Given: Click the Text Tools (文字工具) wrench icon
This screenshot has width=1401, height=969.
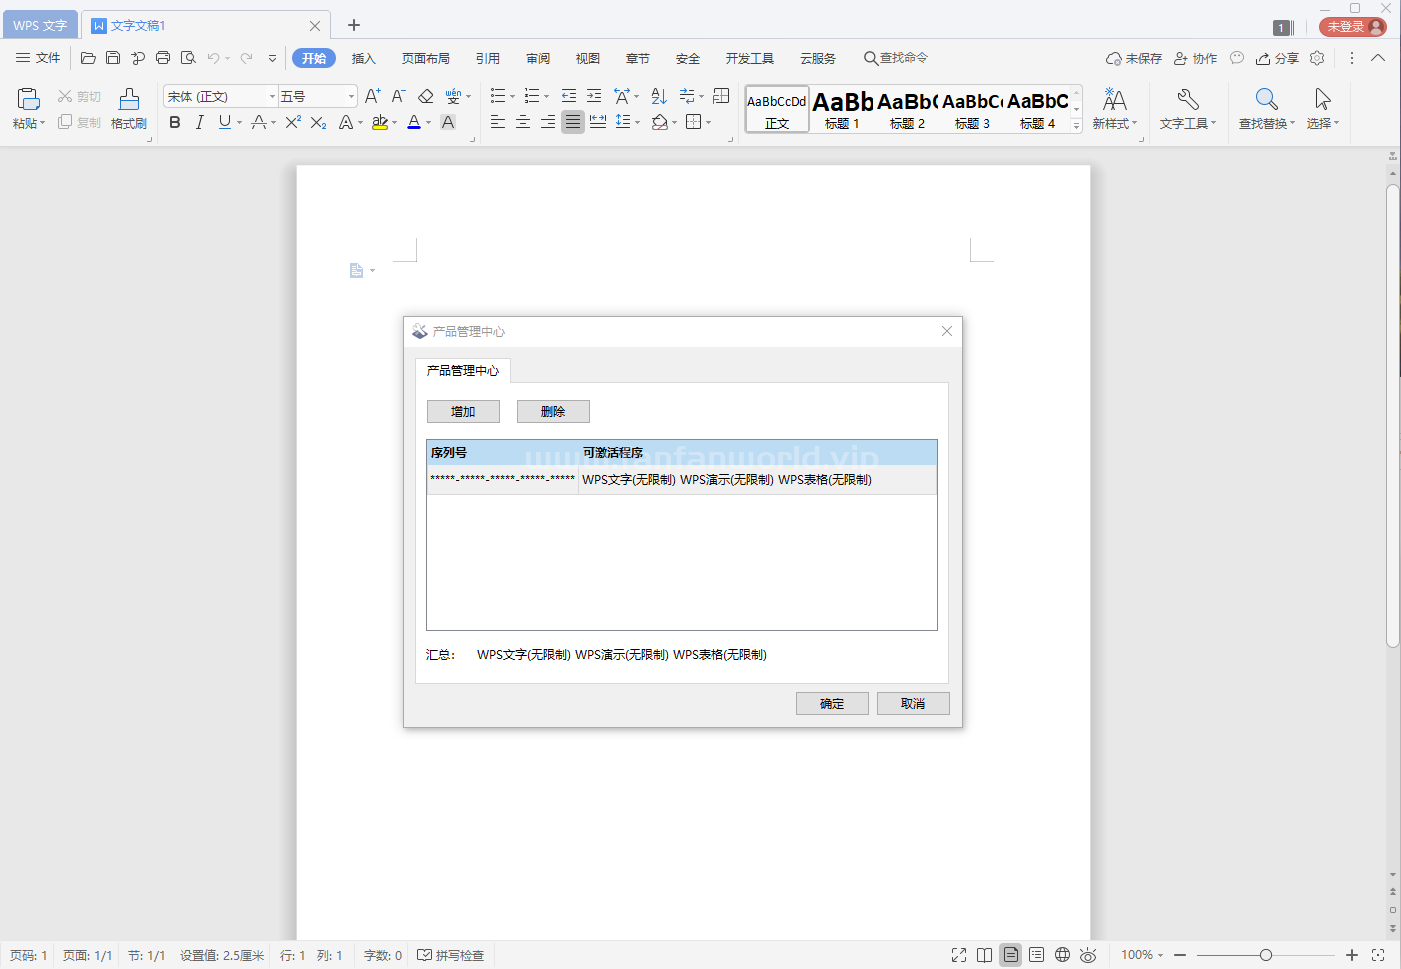Looking at the screenshot, I should click(1187, 108).
